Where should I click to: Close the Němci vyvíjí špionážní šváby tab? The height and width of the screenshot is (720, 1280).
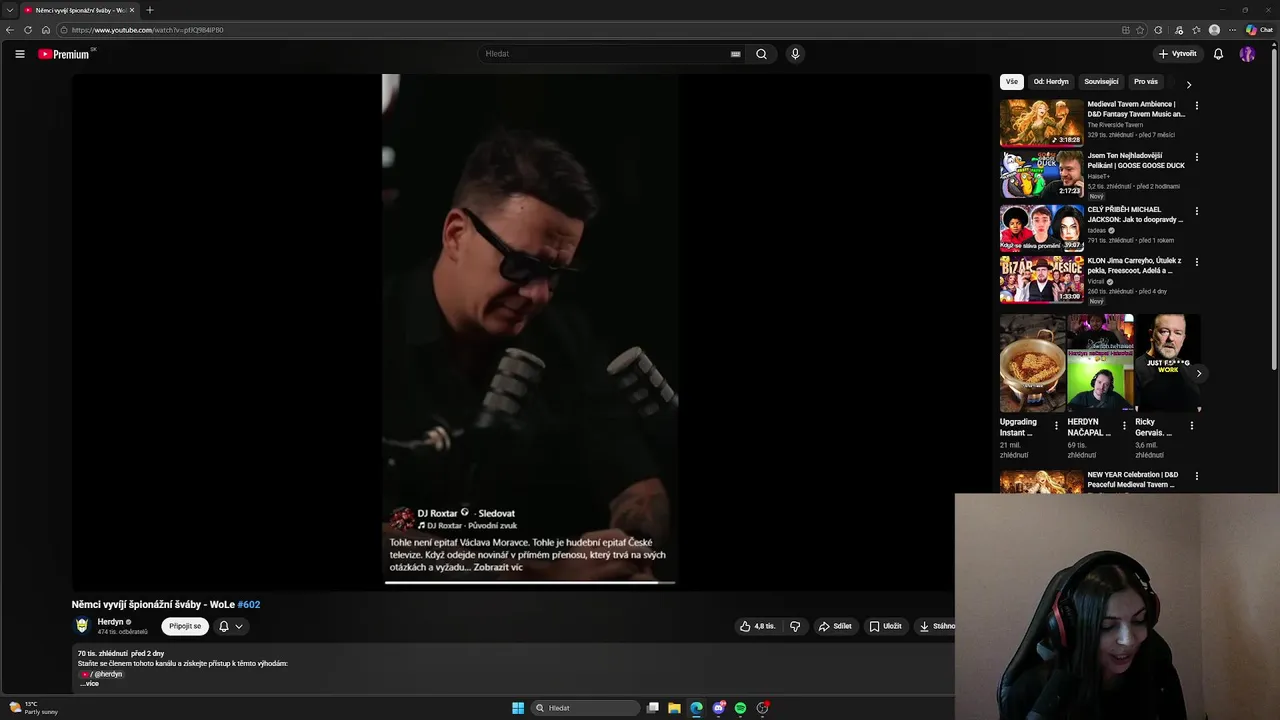[132, 10]
